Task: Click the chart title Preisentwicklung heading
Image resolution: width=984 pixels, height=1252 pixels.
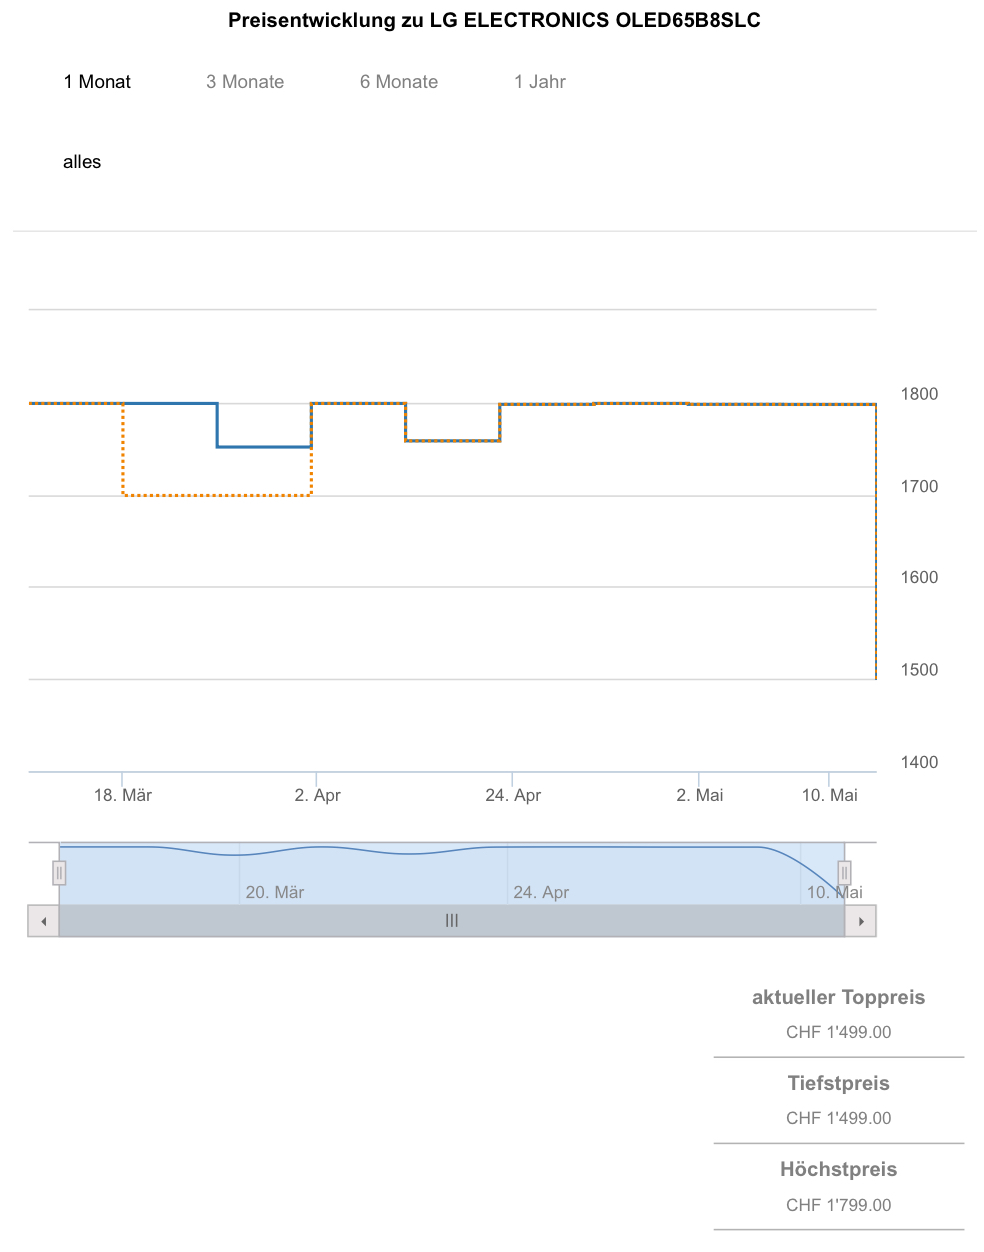Action: (x=494, y=20)
